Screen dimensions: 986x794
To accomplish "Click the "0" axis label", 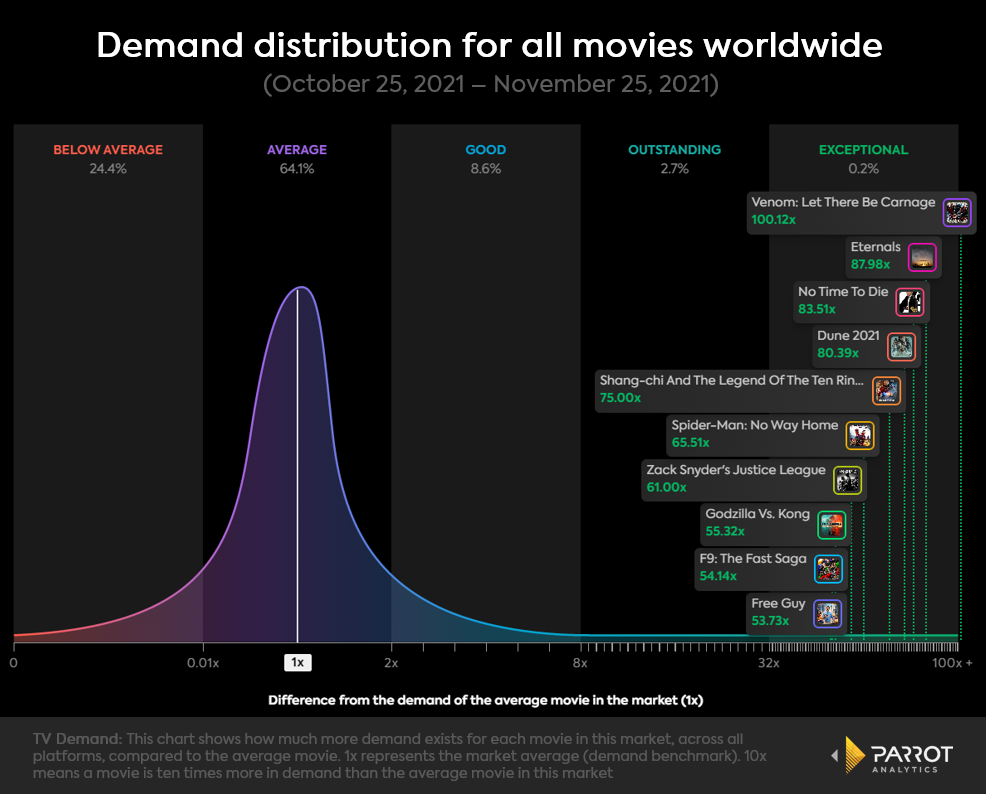I will click(13, 663).
